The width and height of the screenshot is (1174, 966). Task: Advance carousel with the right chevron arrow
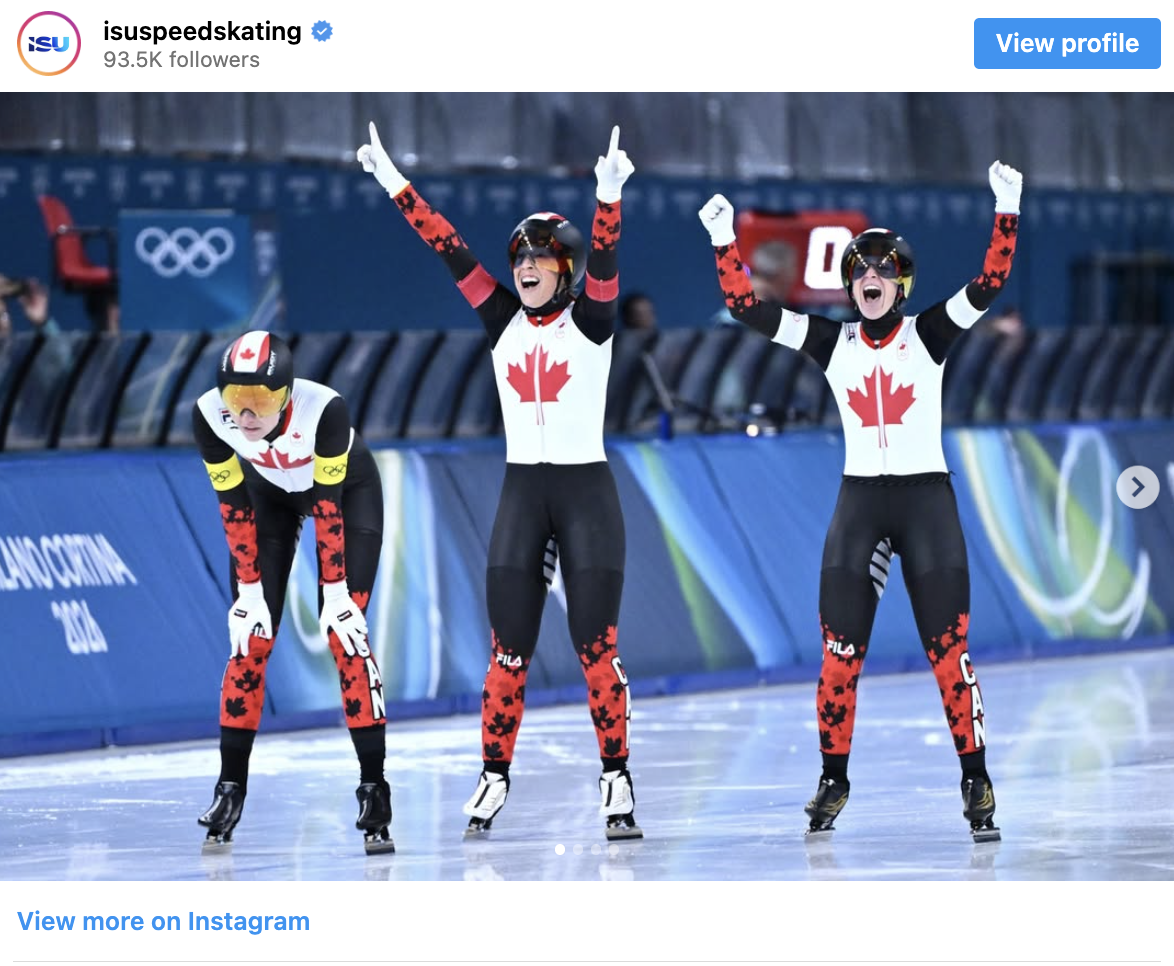coord(1137,487)
